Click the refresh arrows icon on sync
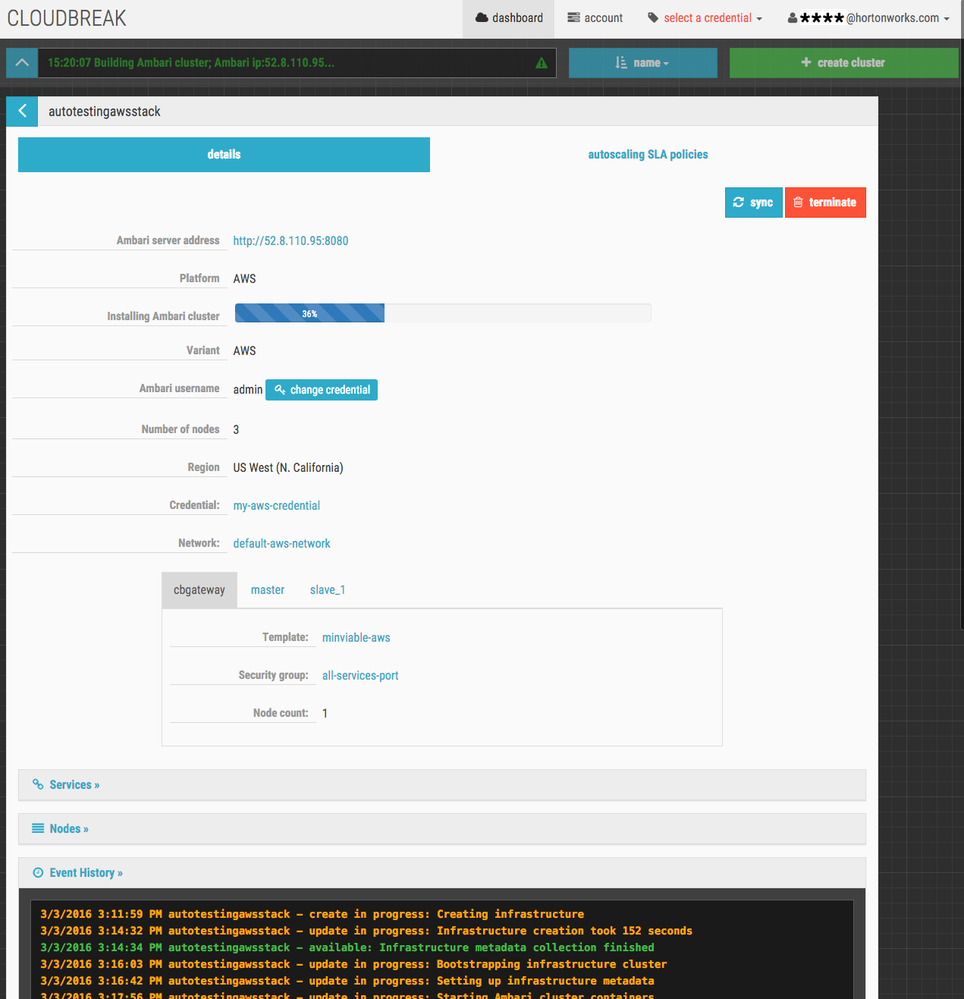Viewport: 964px width, 999px height. tap(738, 202)
